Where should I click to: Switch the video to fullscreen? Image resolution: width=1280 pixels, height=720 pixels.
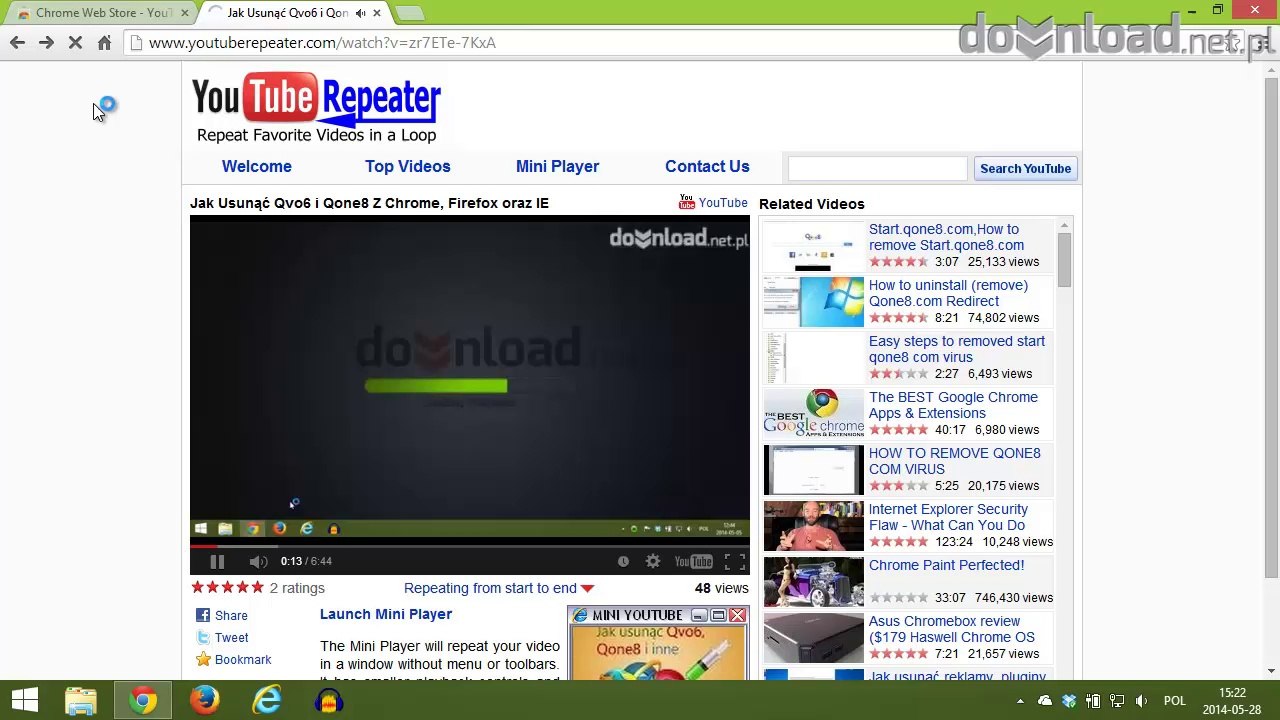(x=734, y=561)
